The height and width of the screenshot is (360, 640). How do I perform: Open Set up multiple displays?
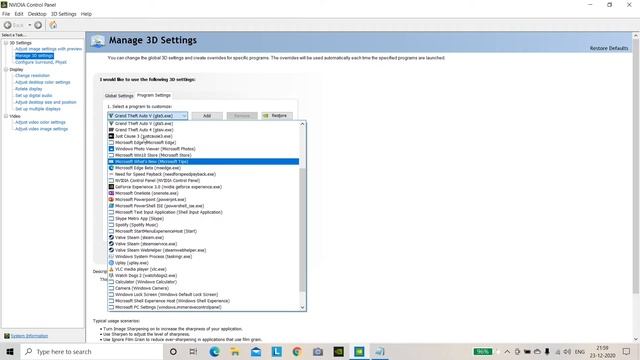pos(38,109)
